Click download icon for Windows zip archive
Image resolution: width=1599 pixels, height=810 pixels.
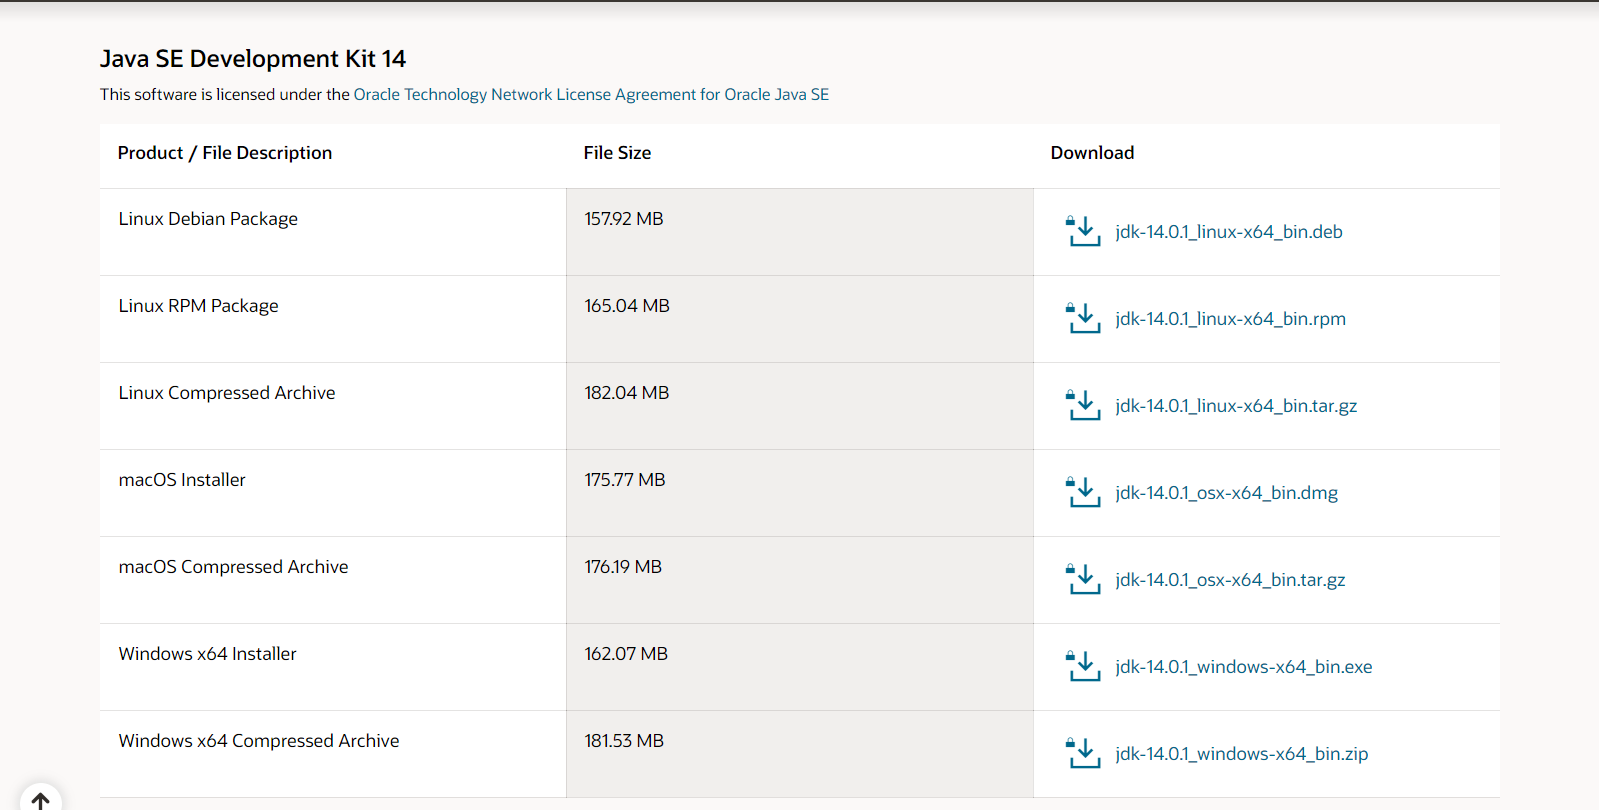click(1083, 754)
